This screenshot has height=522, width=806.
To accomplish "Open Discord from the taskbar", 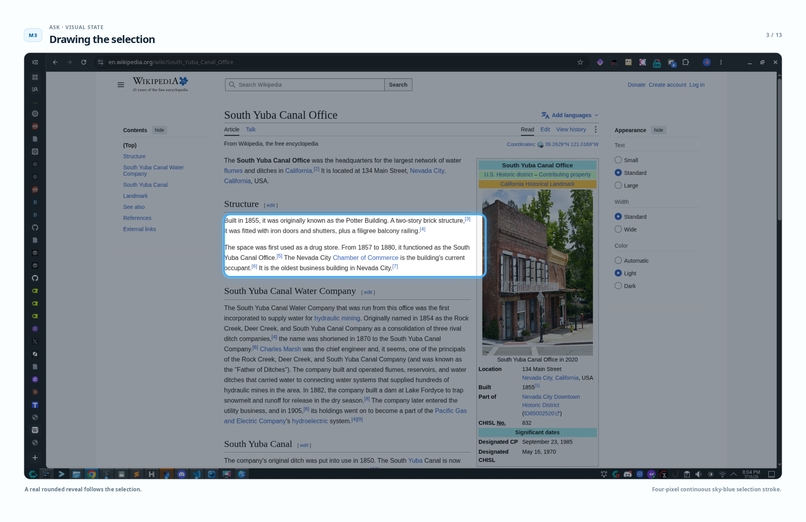I will point(181,474).
